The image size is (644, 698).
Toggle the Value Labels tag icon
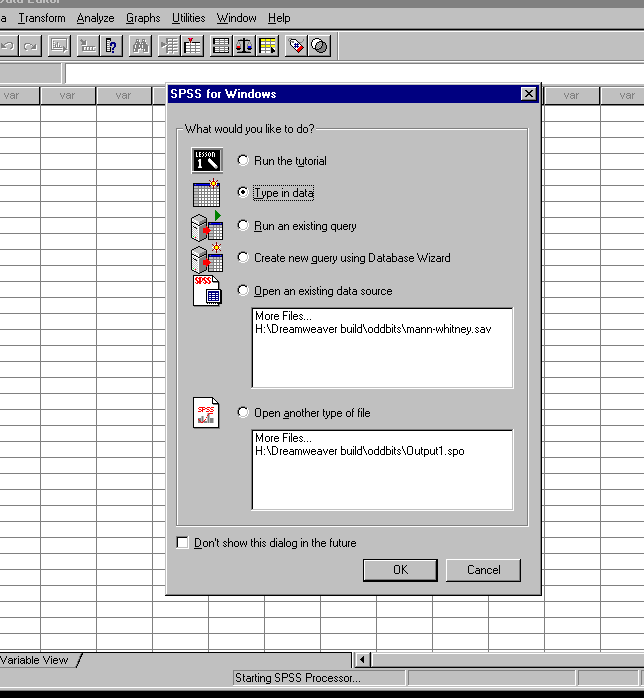pos(296,46)
